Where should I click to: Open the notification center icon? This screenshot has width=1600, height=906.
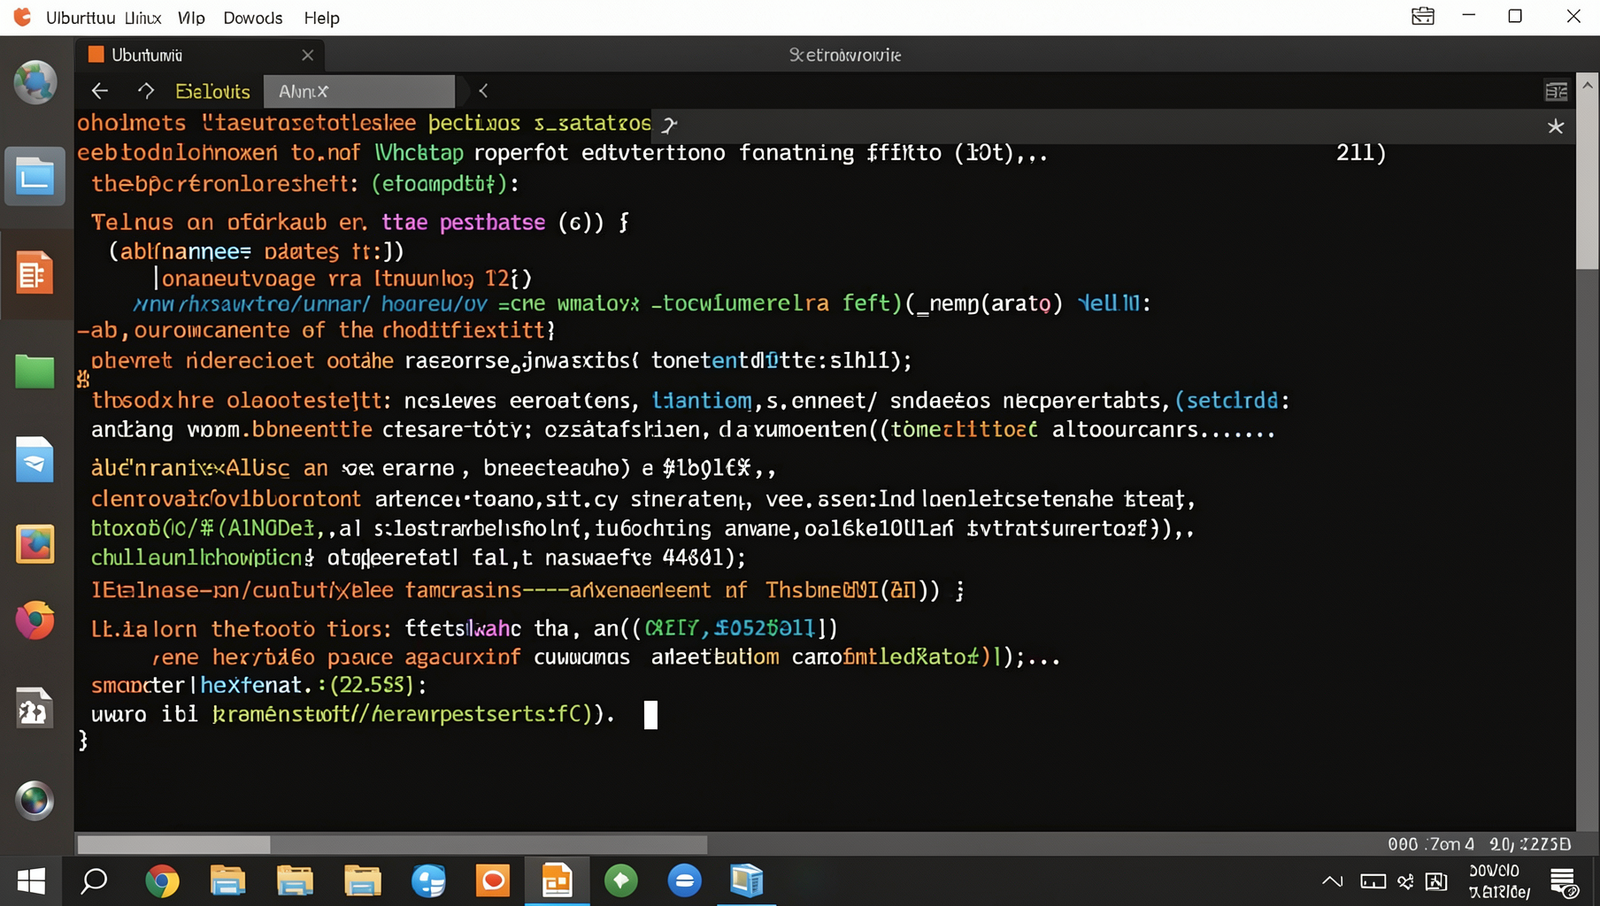point(1564,882)
